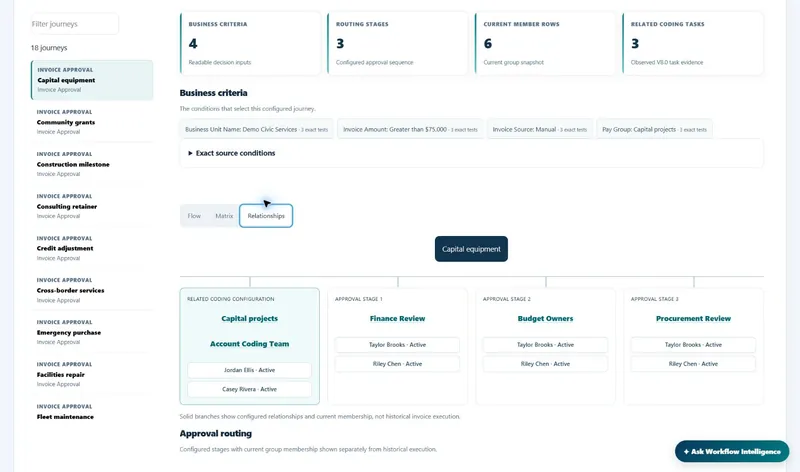Click Jordan Ellis - Active member

[249, 370]
